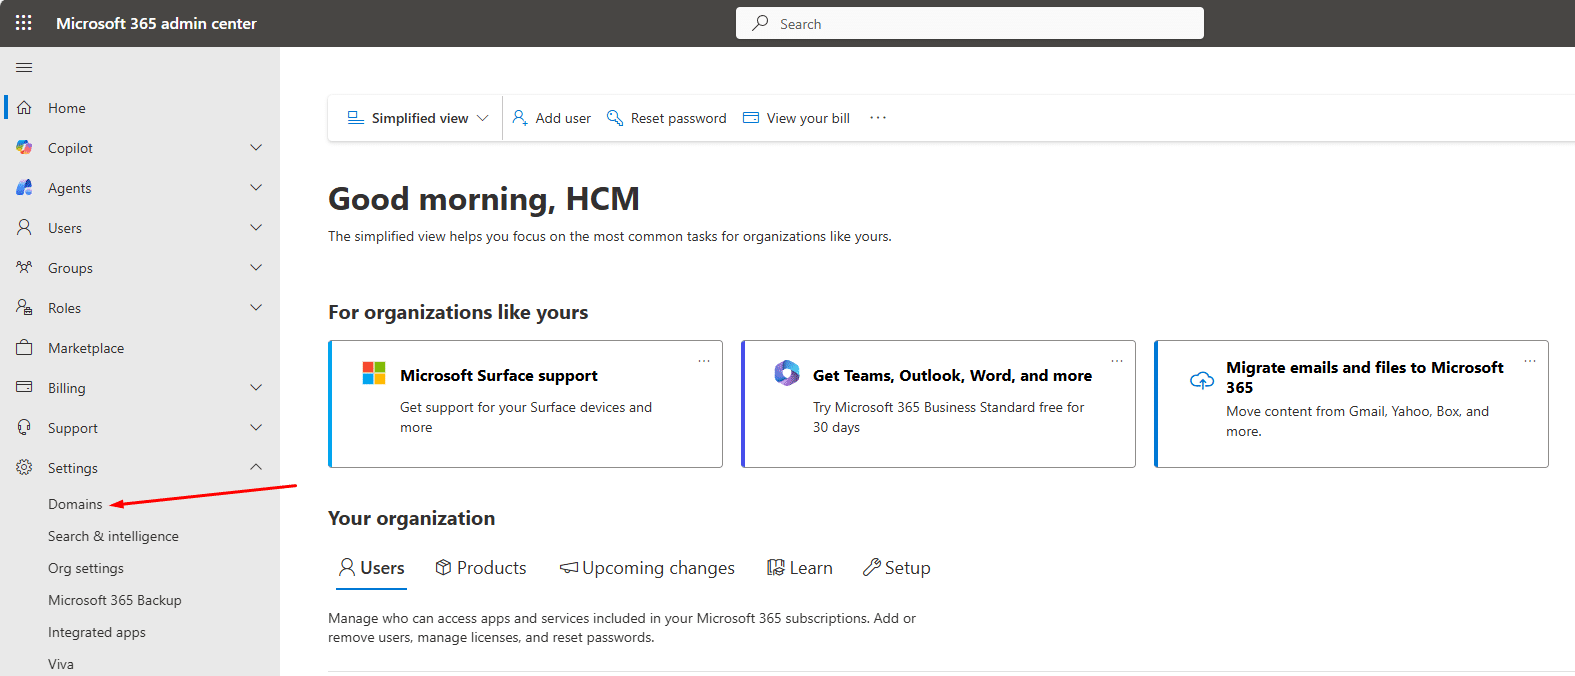The width and height of the screenshot is (1575, 676).
Task: Open Org settings in sidebar
Action: pyautogui.click(x=86, y=568)
